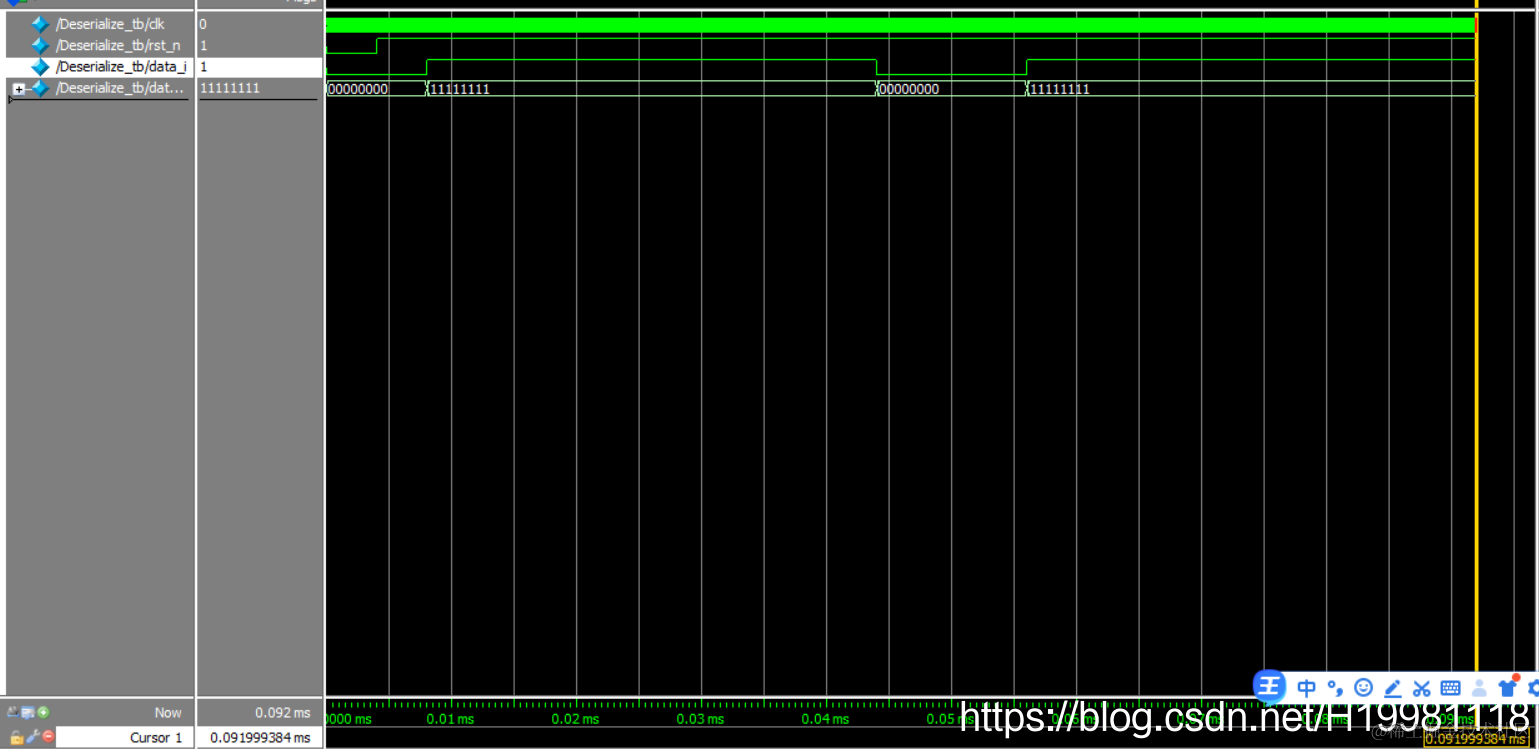Click the 0.02 ms timeline label
The image size is (1539, 749).
pos(576,719)
